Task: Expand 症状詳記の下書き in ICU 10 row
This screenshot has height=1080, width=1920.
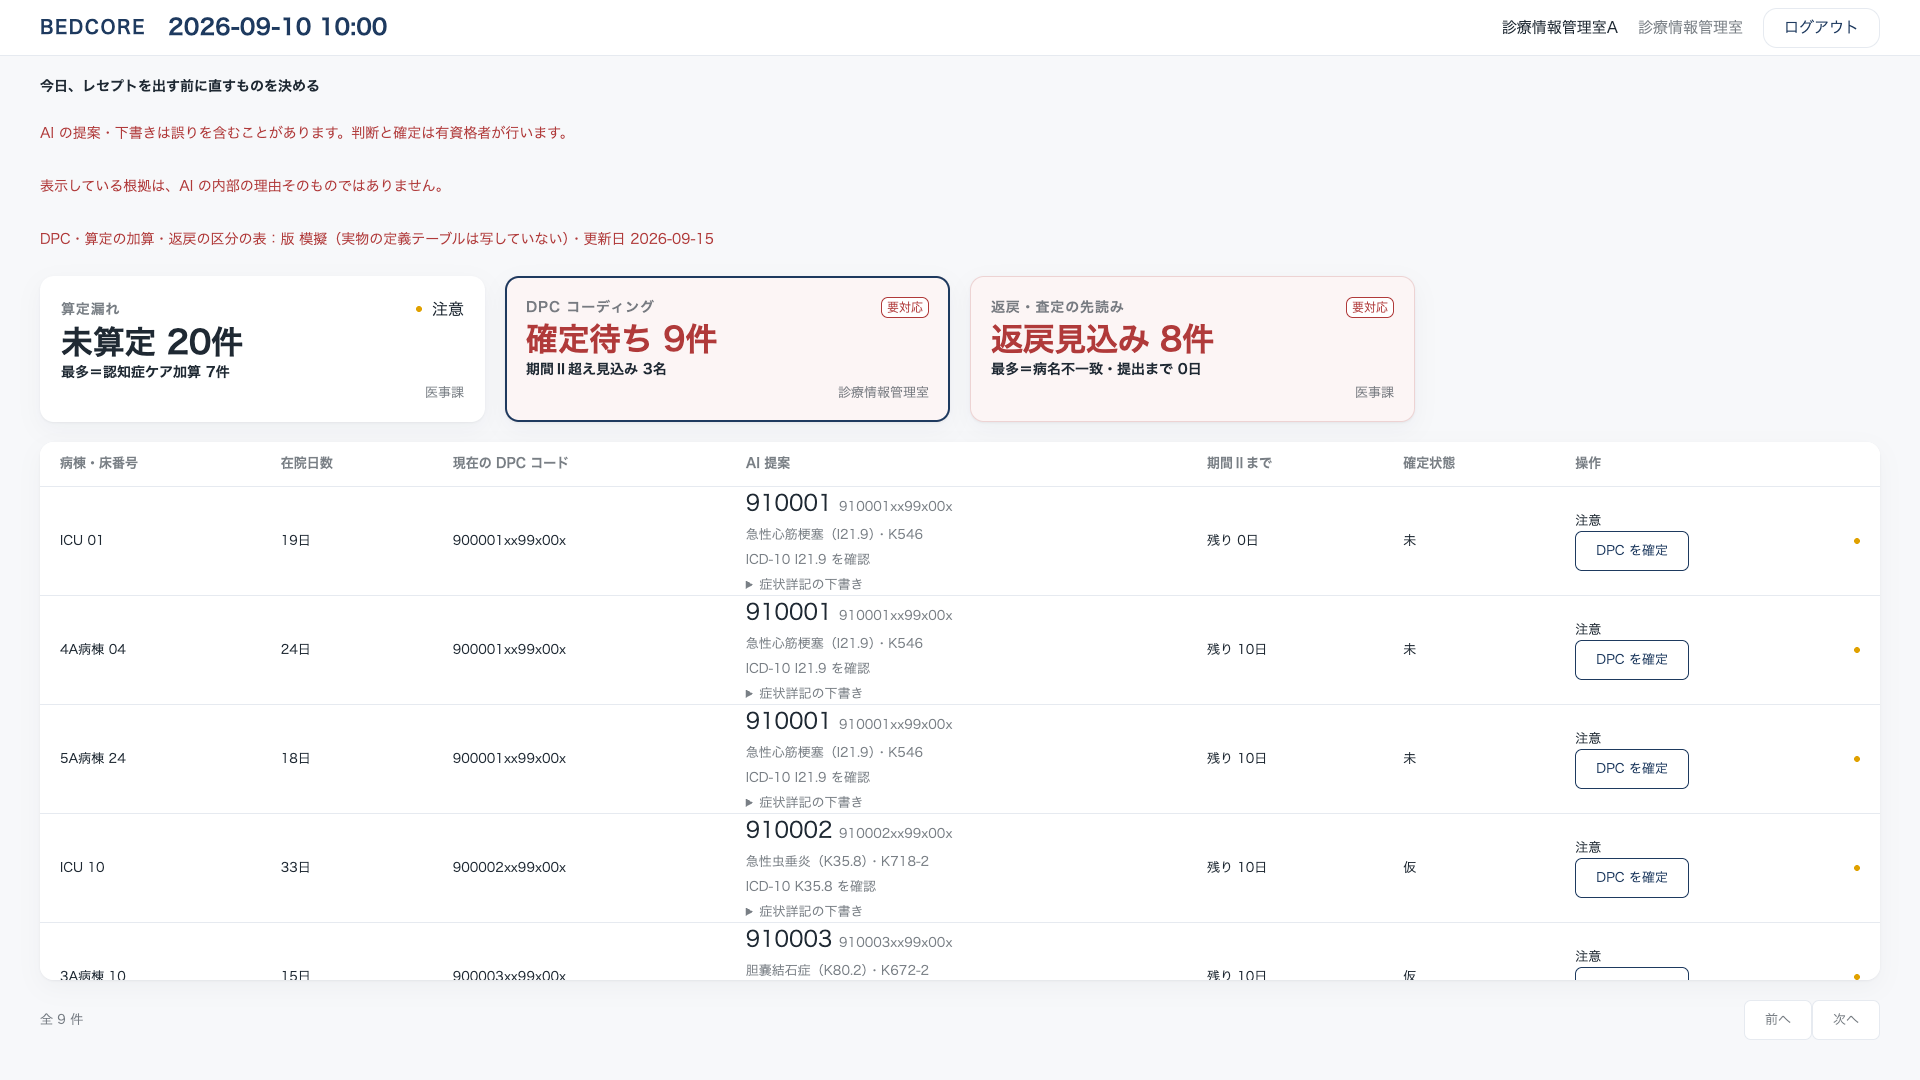Action: (x=804, y=911)
